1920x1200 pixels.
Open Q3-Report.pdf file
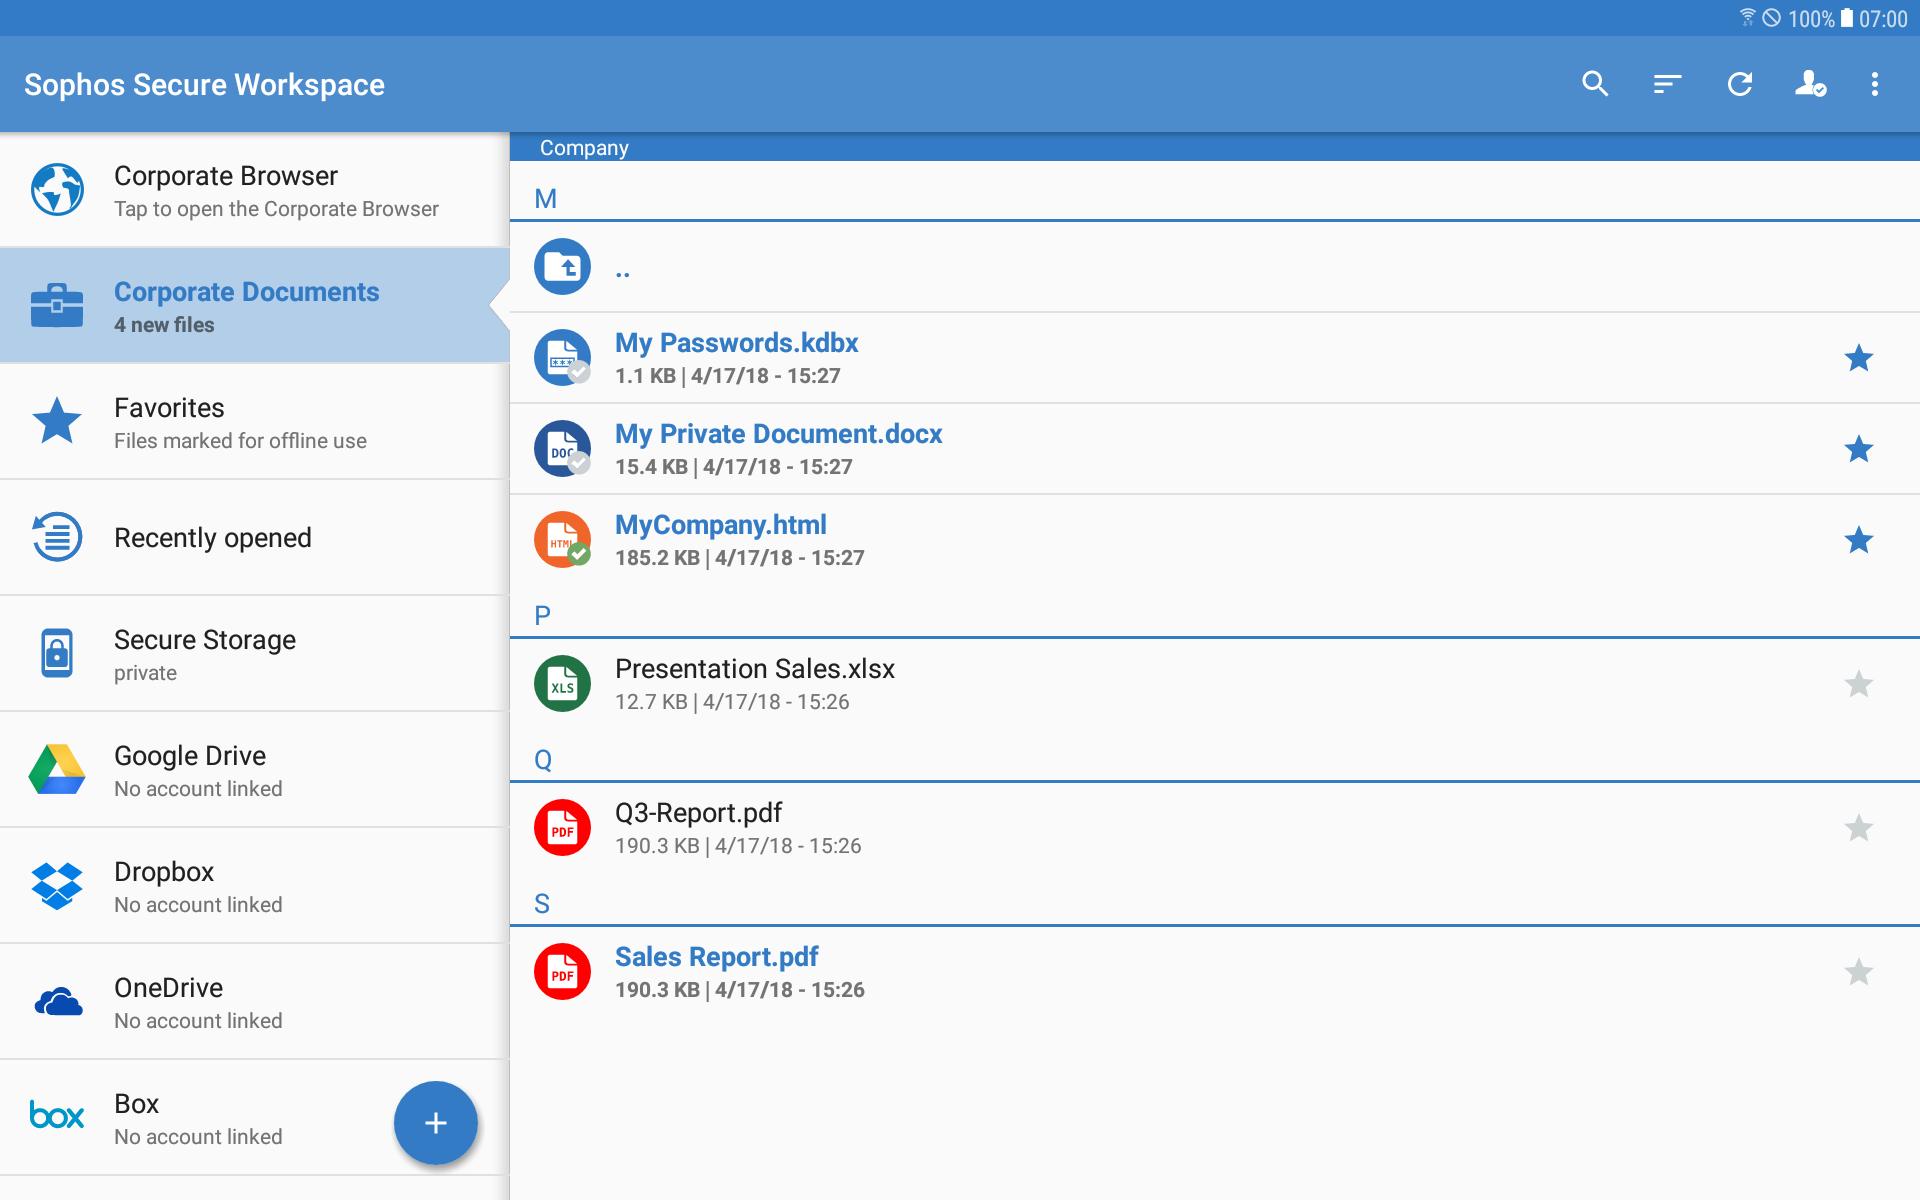click(x=1215, y=828)
